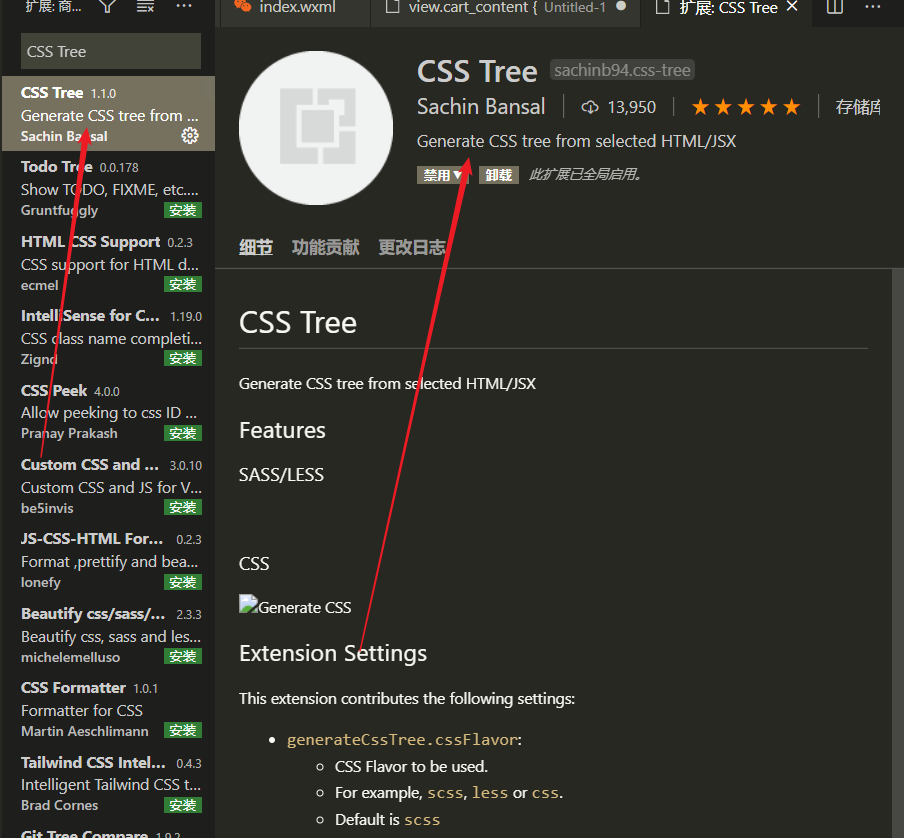
Task: Click the Extension Settings heading
Action: tap(333, 654)
